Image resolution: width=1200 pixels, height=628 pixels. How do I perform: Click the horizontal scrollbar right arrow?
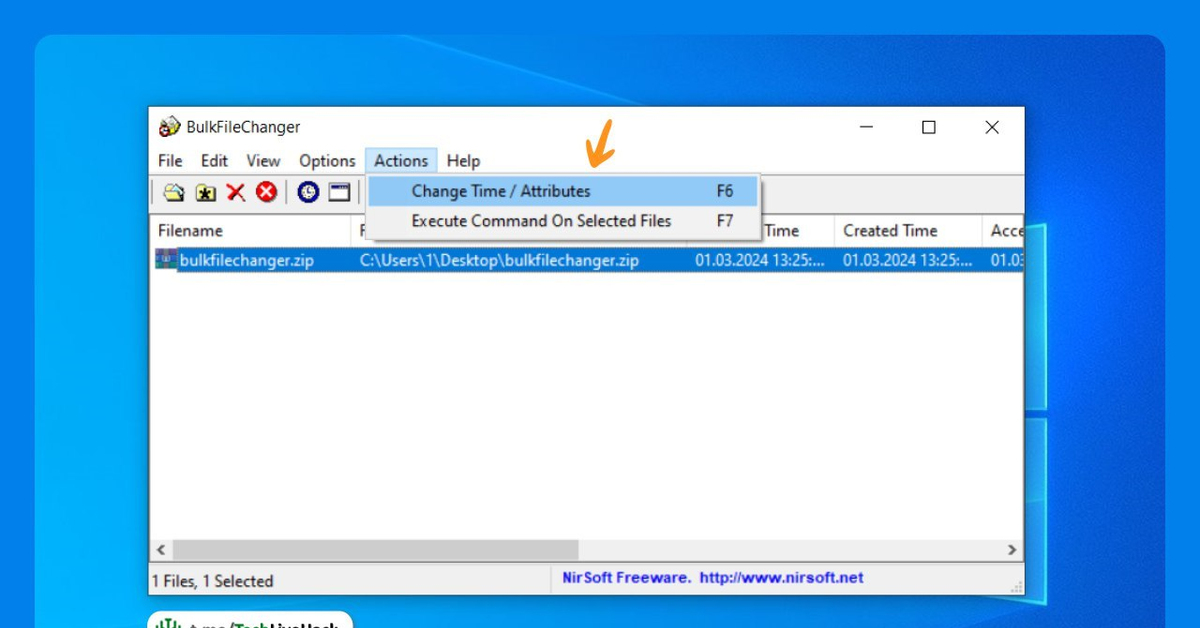coord(1012,550)
